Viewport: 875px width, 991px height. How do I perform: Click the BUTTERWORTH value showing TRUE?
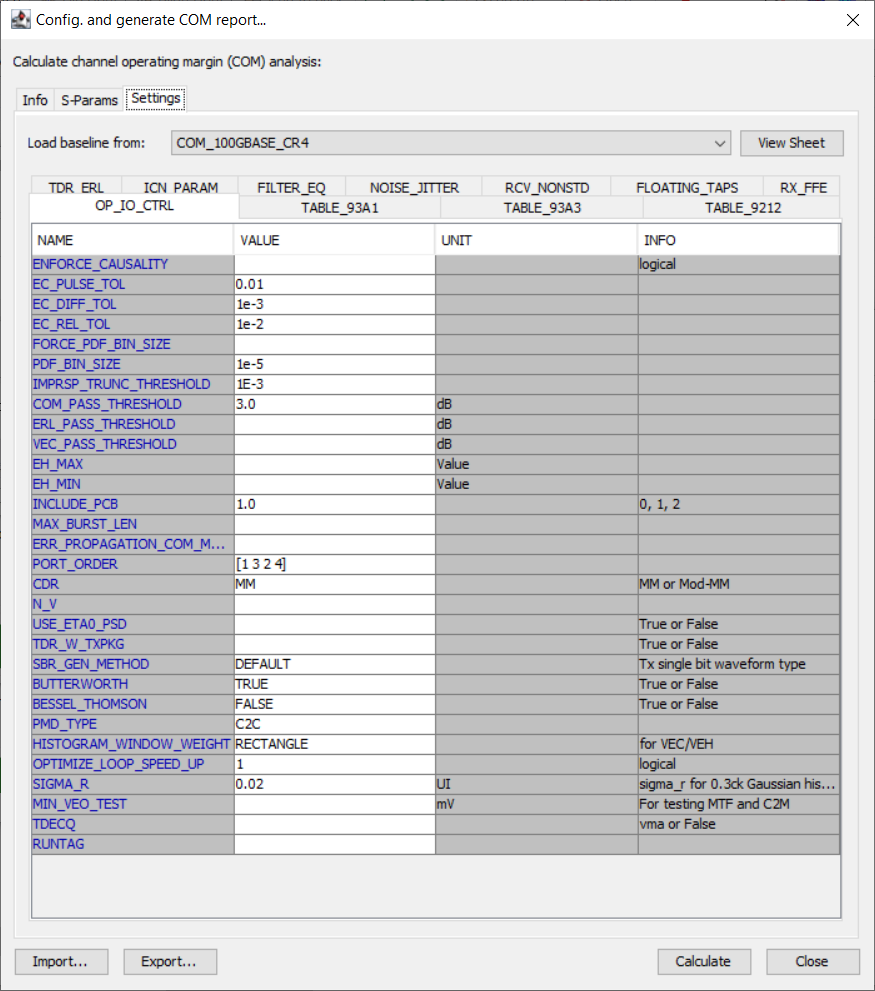click(330, 683)
